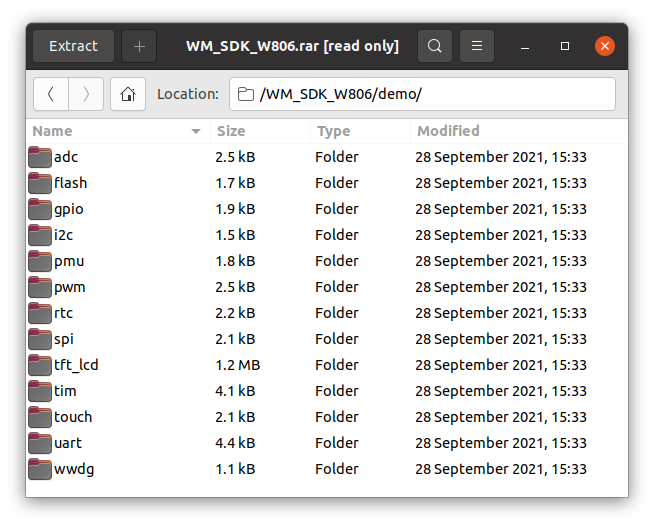Click the 2.2 kB size of rtc
Screen dimensions: 654x526
235,313
